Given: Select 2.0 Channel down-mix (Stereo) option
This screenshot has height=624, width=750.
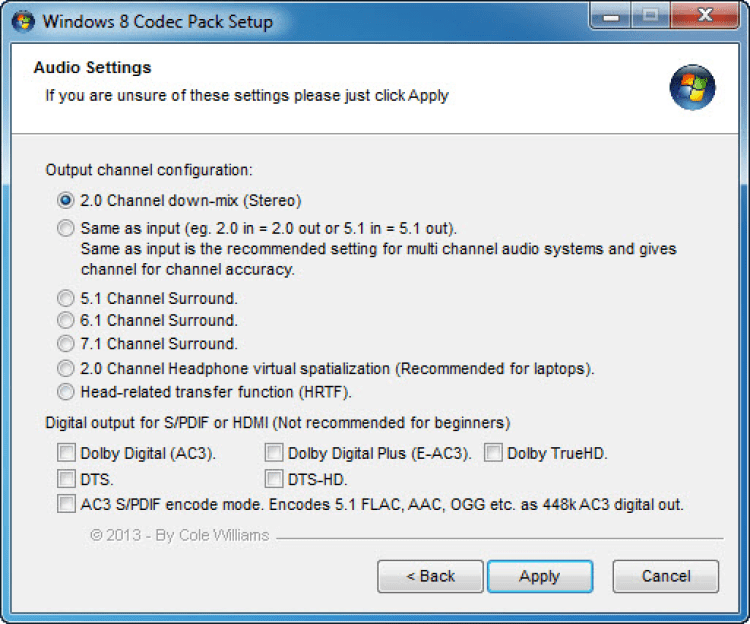Looking at the screenshot, I should tap(66, 200).
